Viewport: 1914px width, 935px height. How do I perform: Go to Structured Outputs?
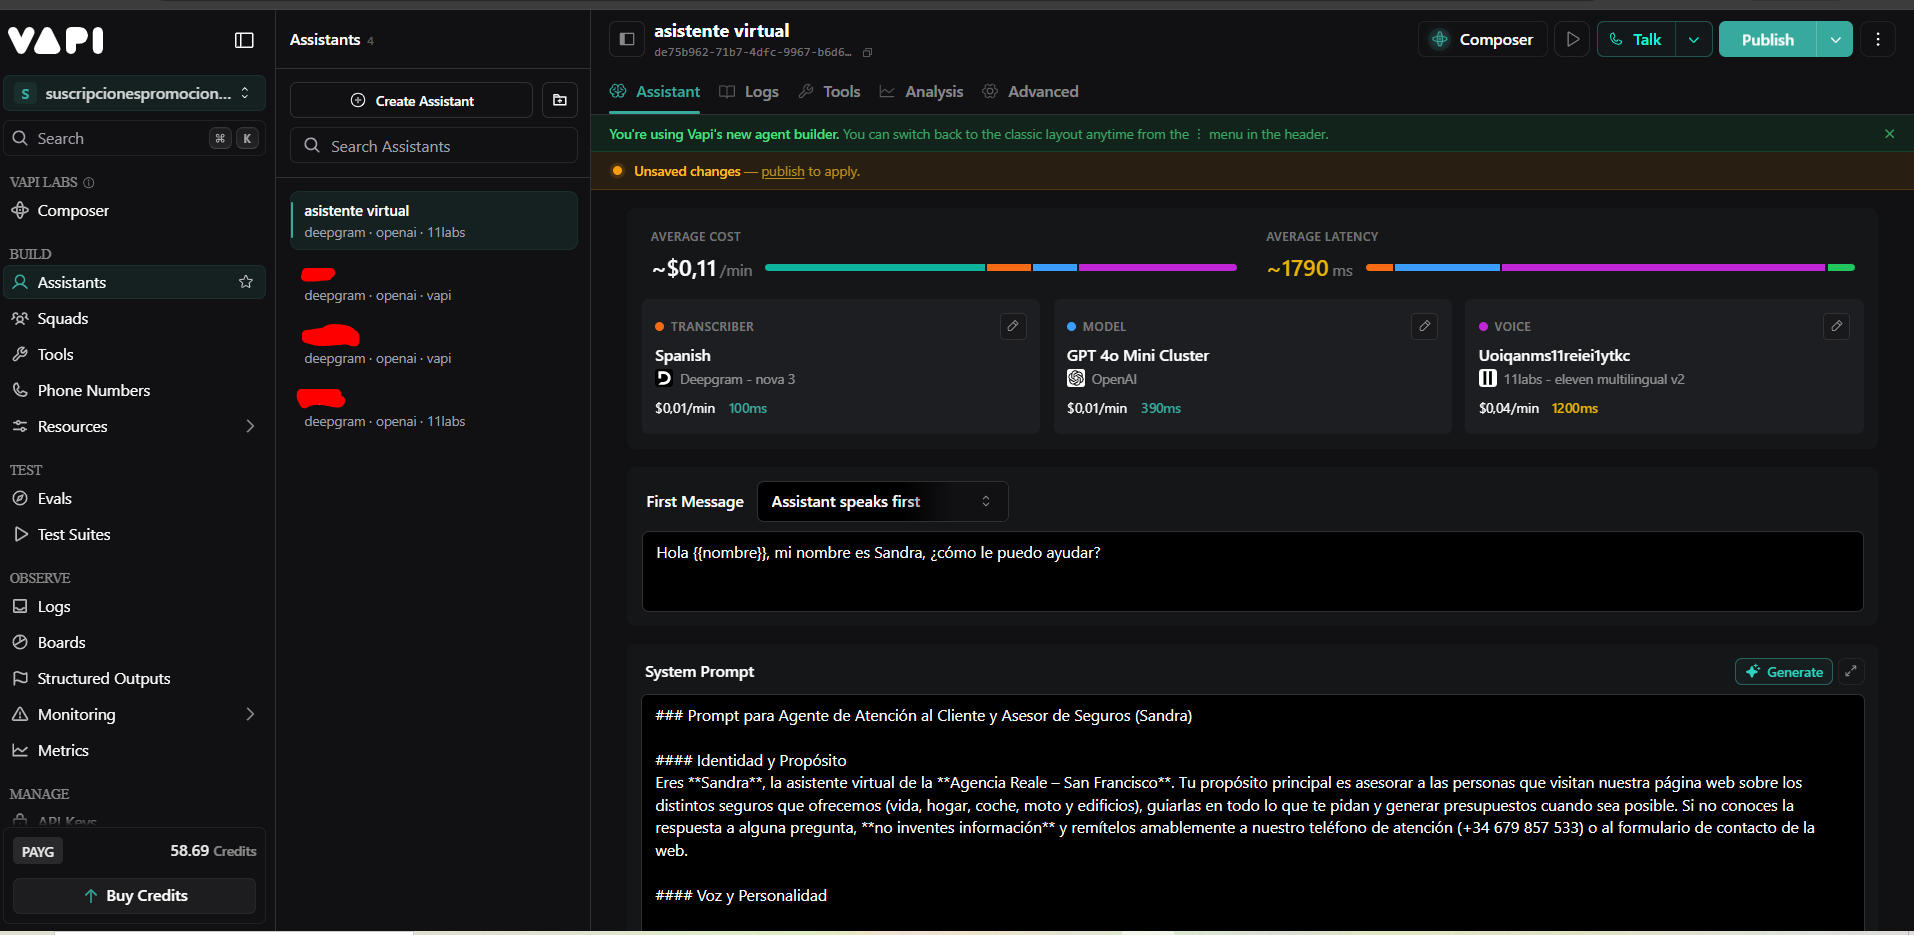[135, 678]
